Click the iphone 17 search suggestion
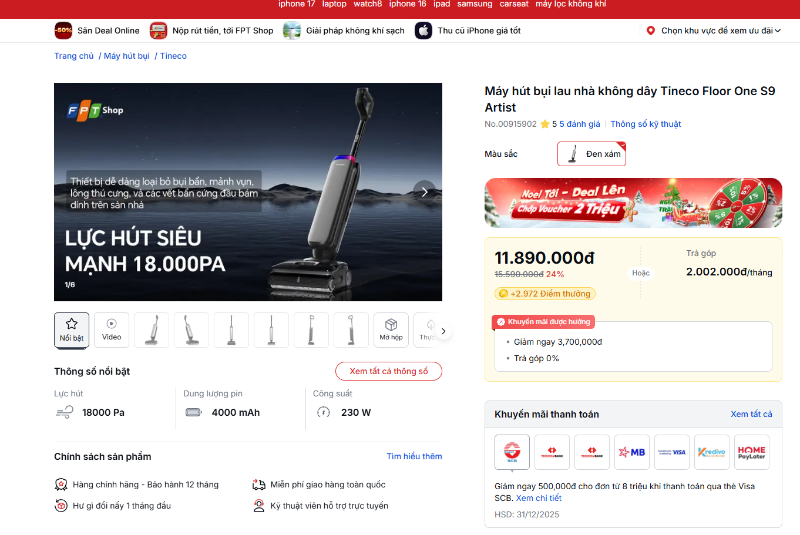Image resolution: width=800 pixels, height=535 pixels. click(296, 4)
